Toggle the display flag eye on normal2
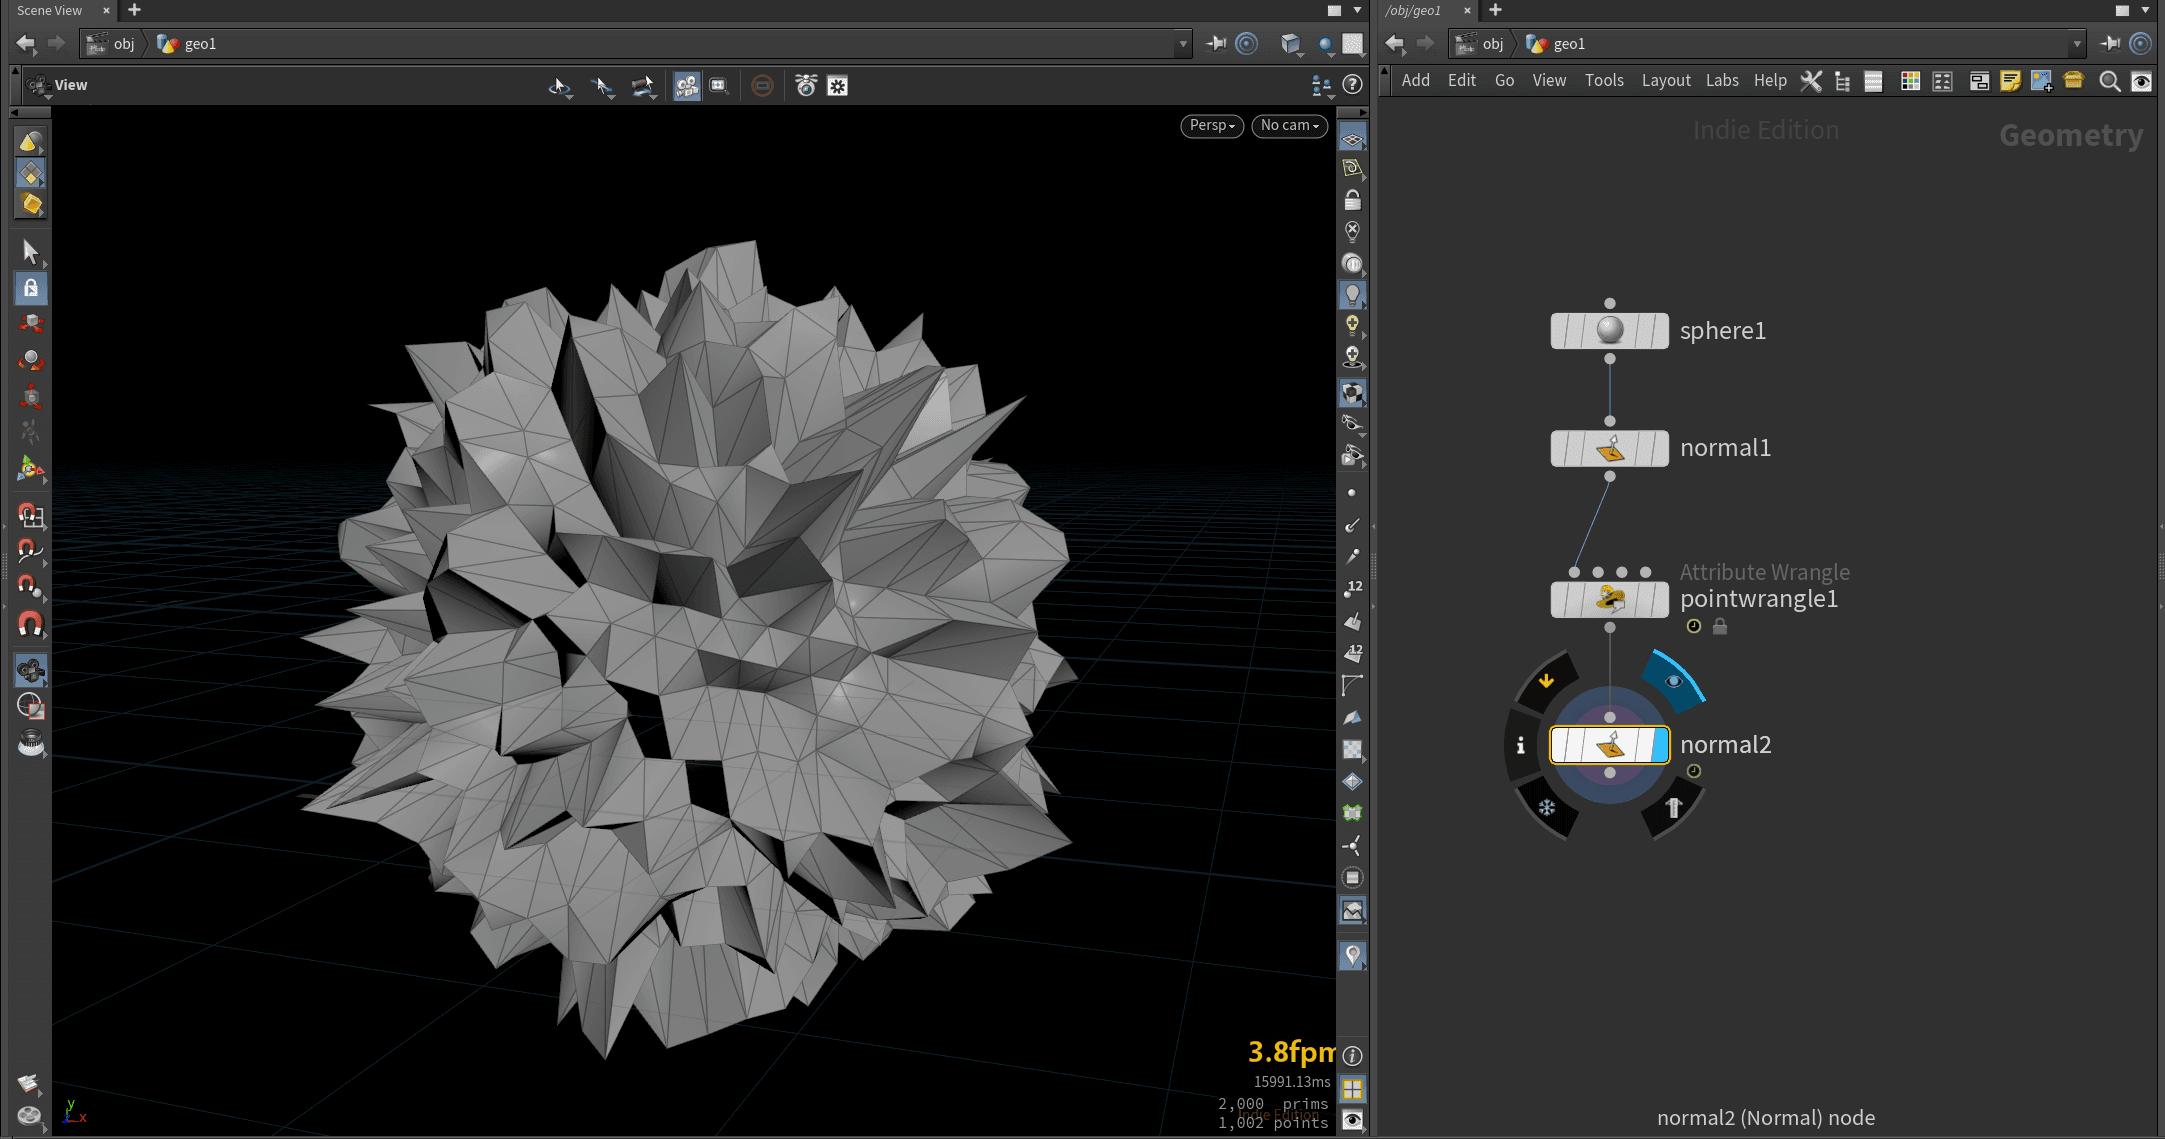 coord(1674,681)
